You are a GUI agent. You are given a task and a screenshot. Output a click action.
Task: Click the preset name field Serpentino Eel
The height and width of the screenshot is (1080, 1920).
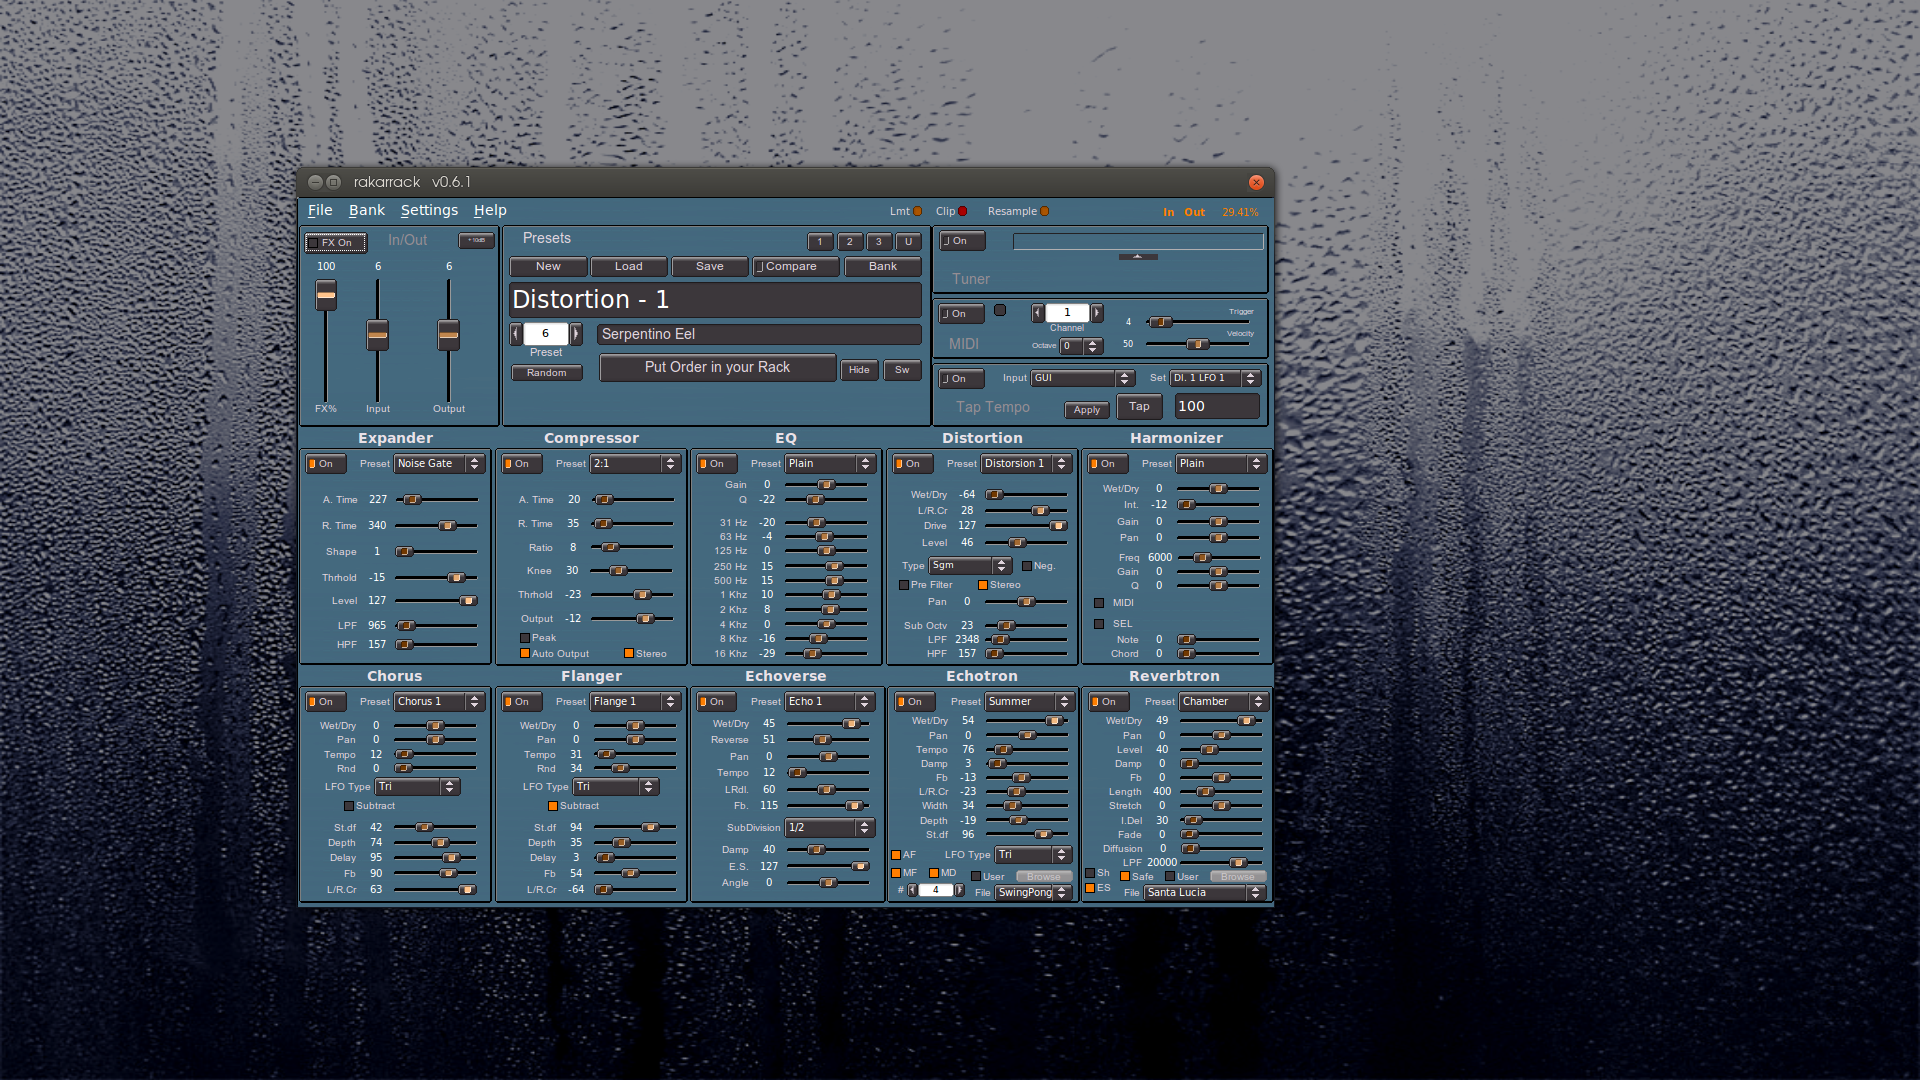tap(759, 334)
